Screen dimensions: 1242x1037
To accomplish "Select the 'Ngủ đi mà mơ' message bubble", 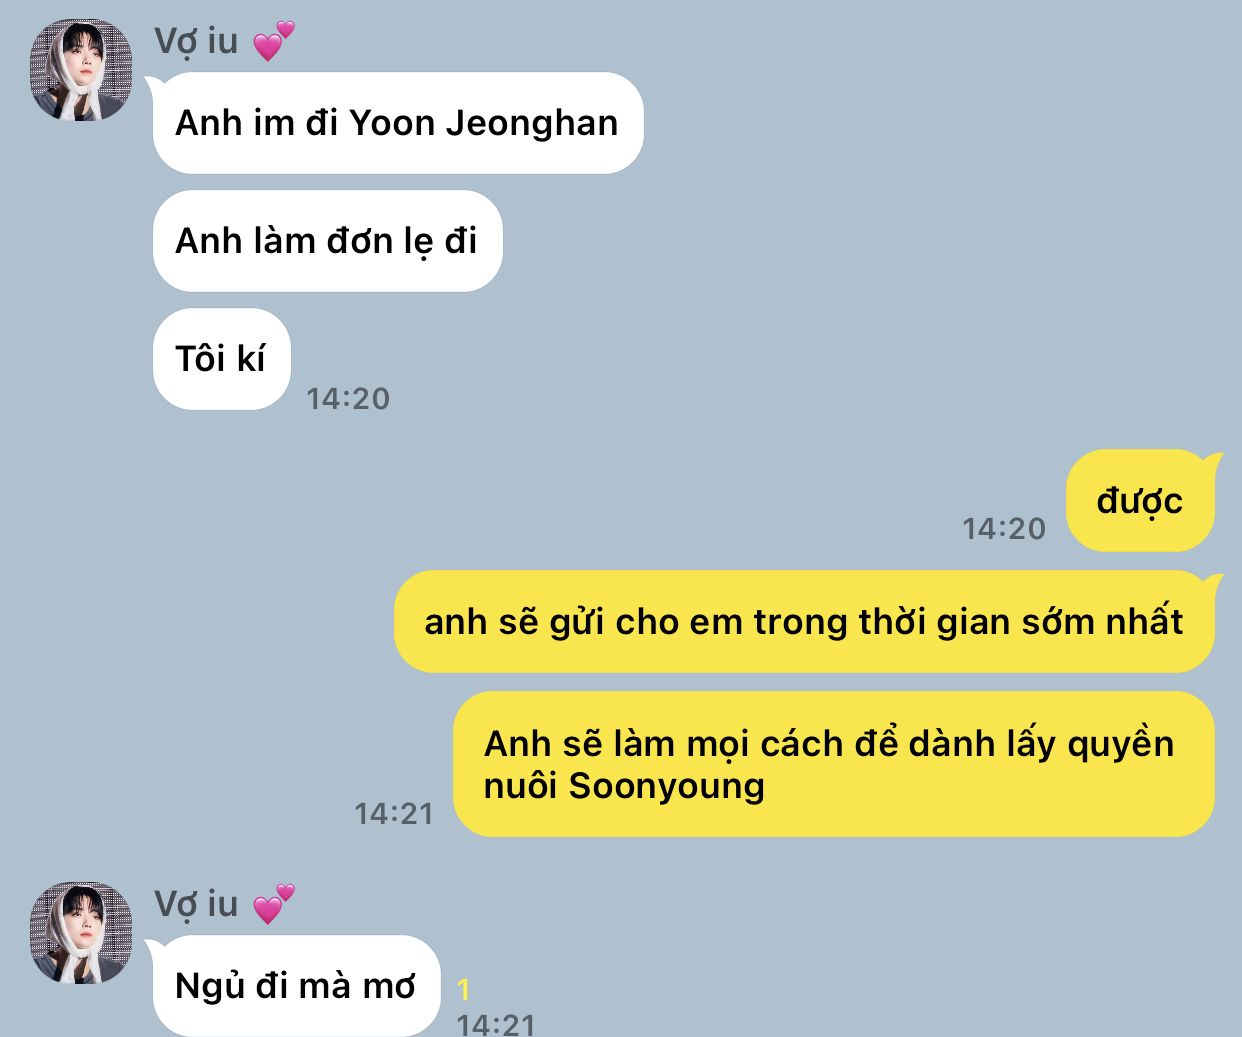I will click(x=296, y=986).
